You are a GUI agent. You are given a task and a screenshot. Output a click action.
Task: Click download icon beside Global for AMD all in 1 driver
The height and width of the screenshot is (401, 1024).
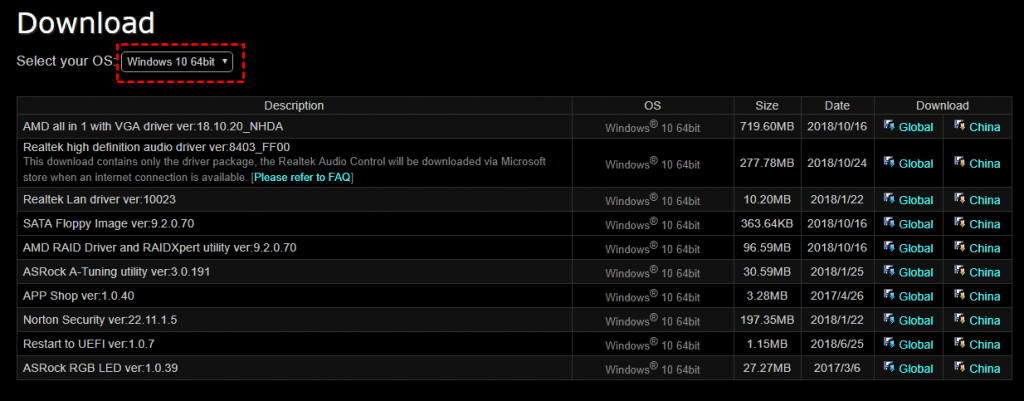[x=889, y=125]
